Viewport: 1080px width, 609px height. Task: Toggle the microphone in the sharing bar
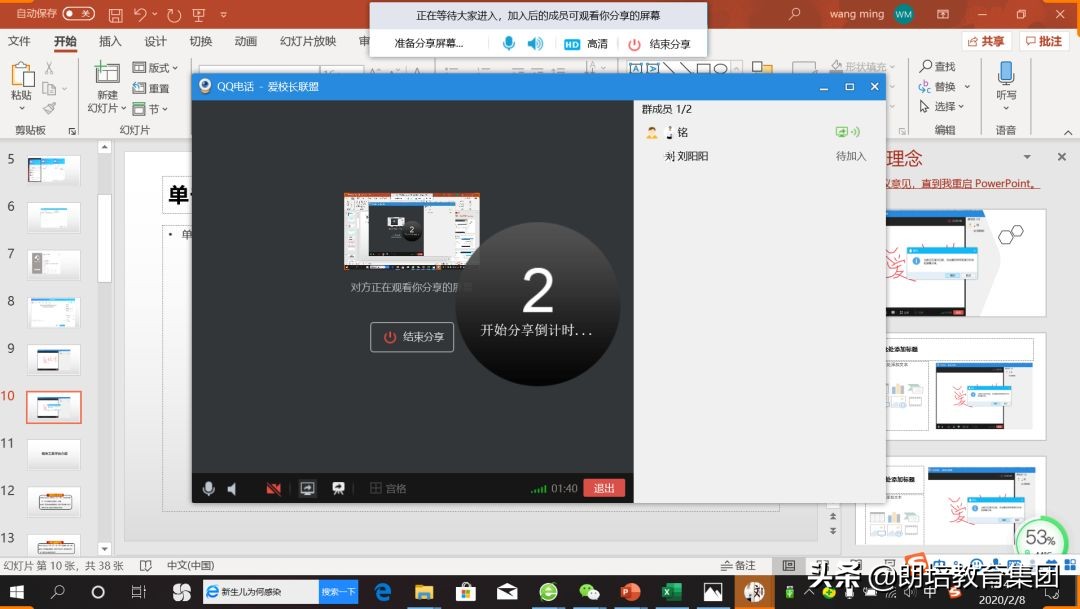point(508,43)
